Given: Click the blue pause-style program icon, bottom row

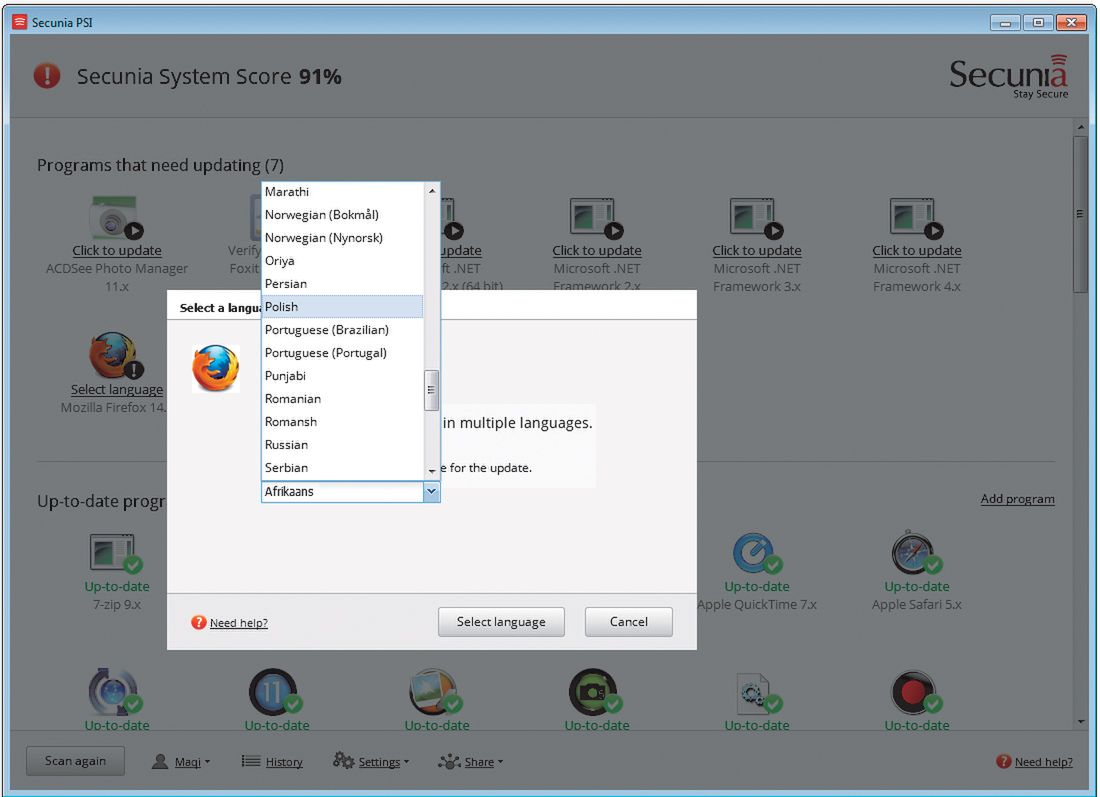Looking at the screenshot, I should coord(275,692).
